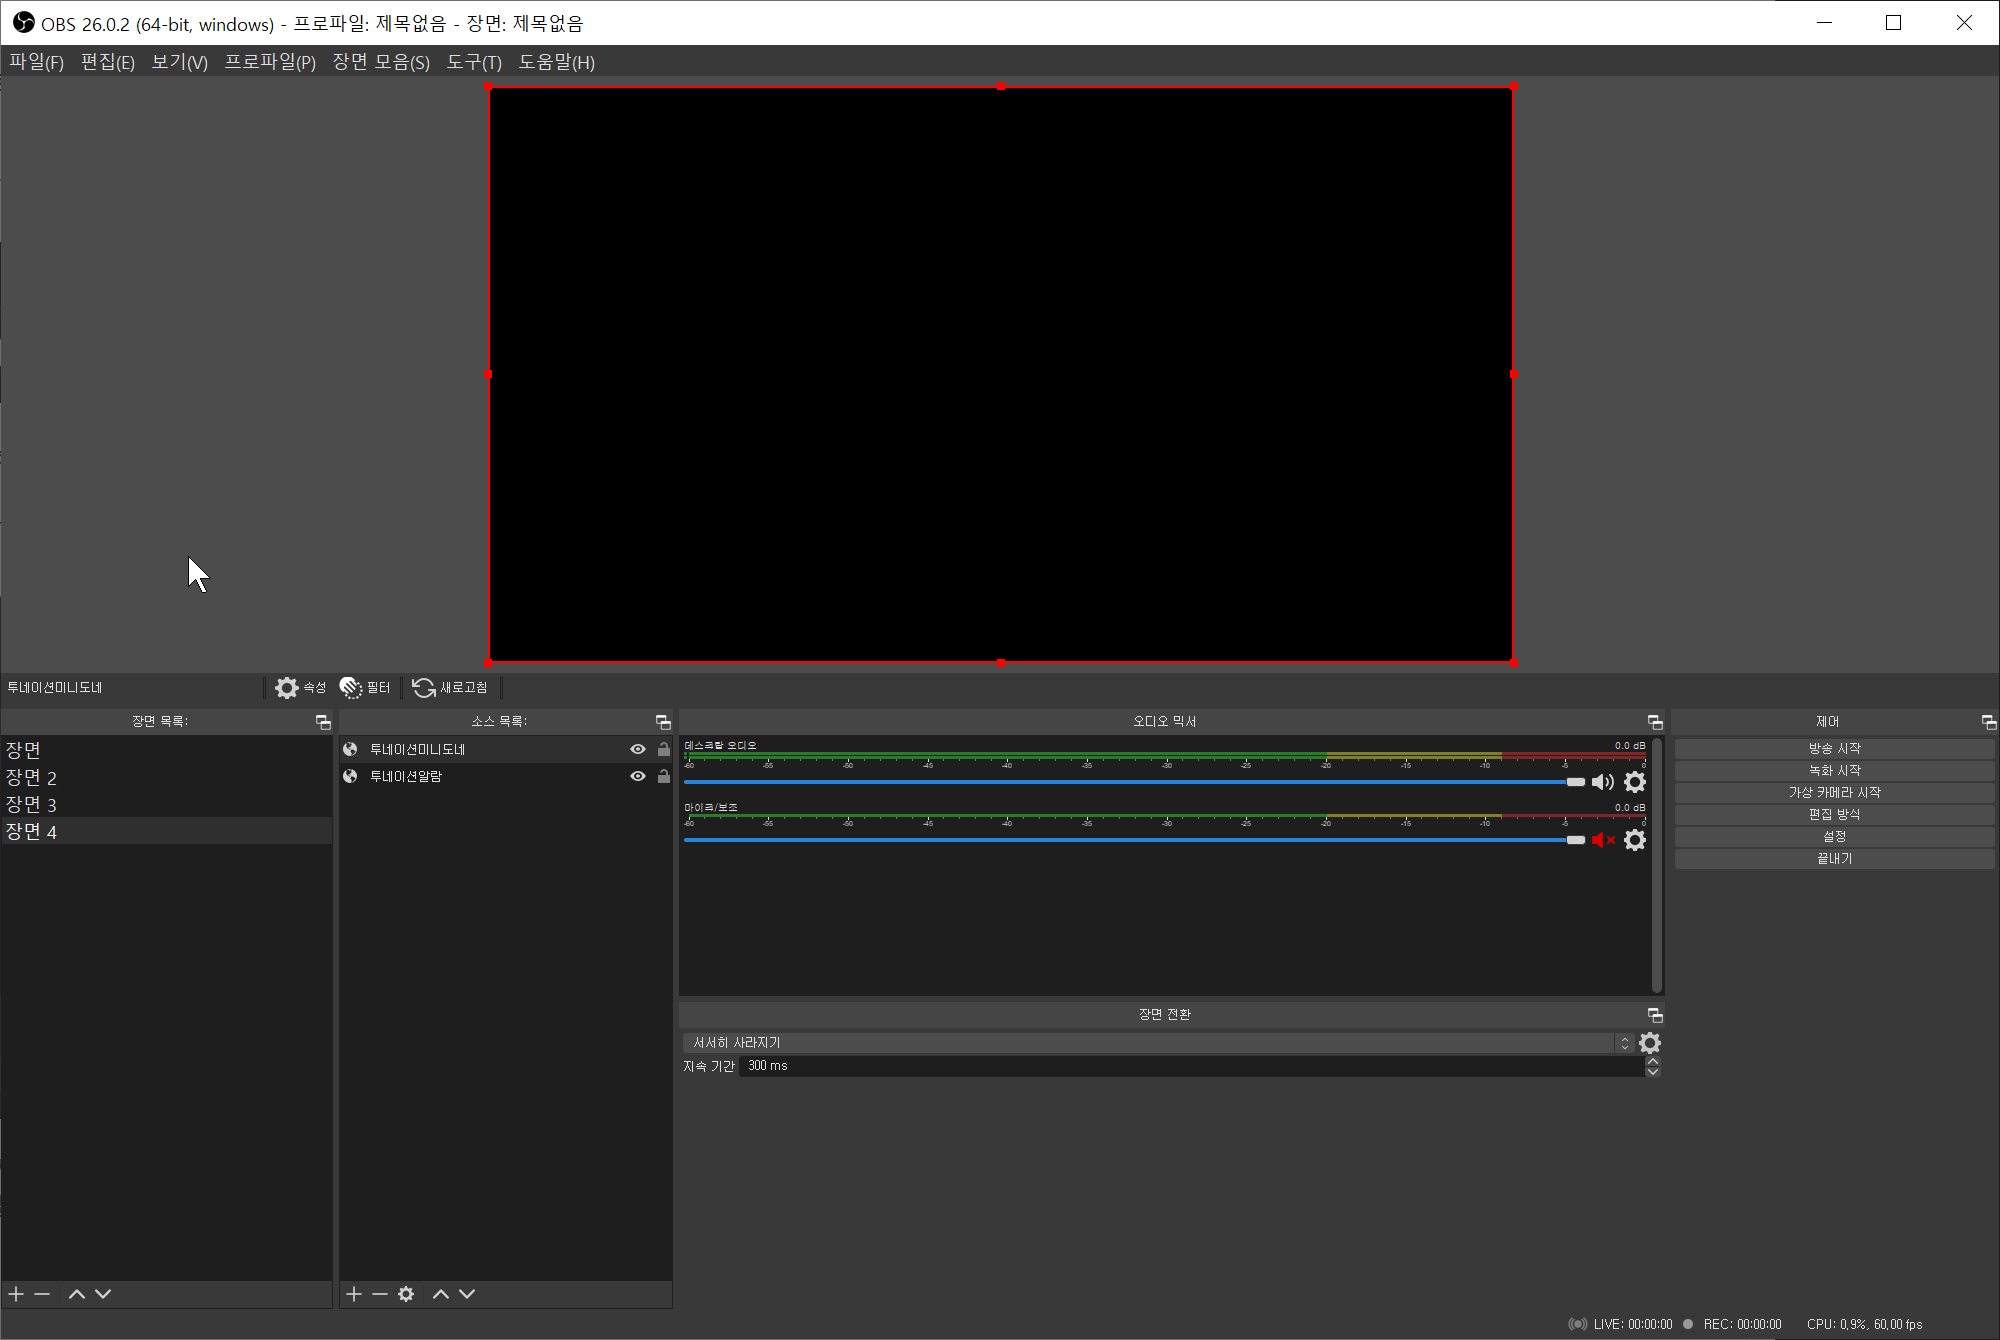Hide the 투네이션미니도네 source with eye icon
The width and height of the screenshot is (2000, 1340).
point(638,749)
